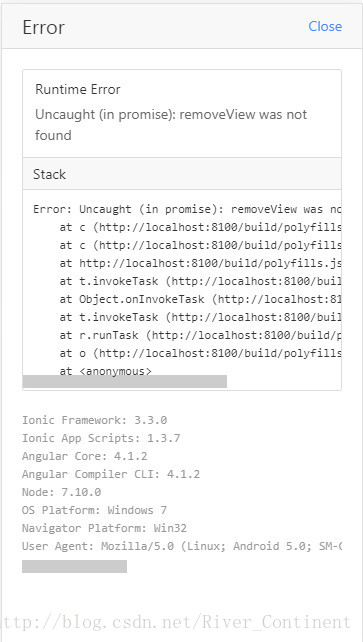Click the system info horizontal scrollbar
This screenshot has width=363, height=642.
point(74,566)
